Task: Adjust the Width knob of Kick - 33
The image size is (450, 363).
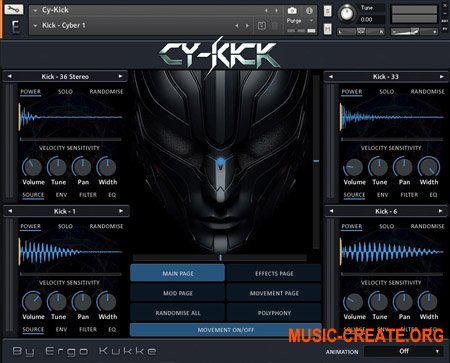Action: (x=429, y=167)
